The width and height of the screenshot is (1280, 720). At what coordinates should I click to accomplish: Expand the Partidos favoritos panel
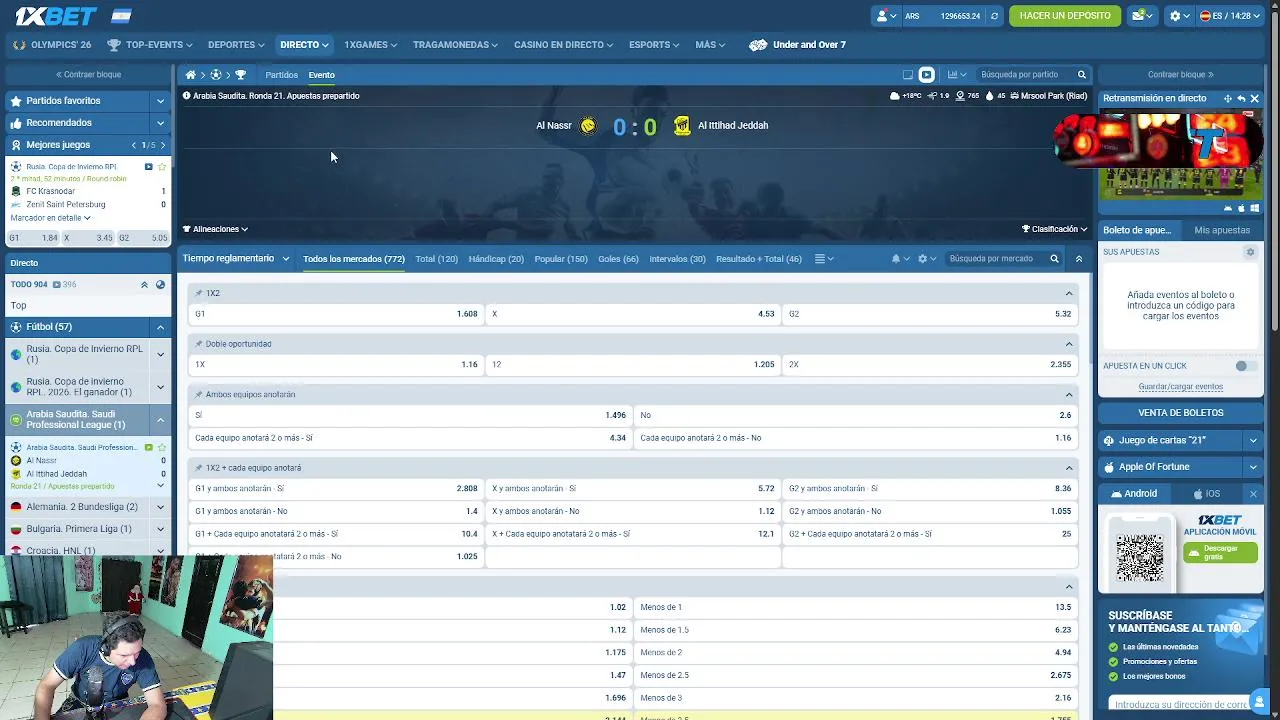pyautogui.click(x=160, y=101)
